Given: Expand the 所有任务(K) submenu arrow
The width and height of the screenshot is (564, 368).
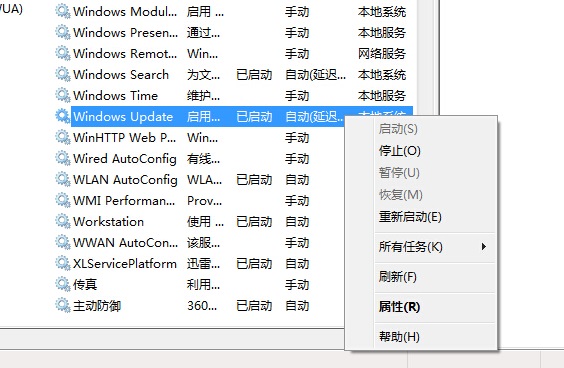Looking at the screenshot, I should click(x=484, y=247).
